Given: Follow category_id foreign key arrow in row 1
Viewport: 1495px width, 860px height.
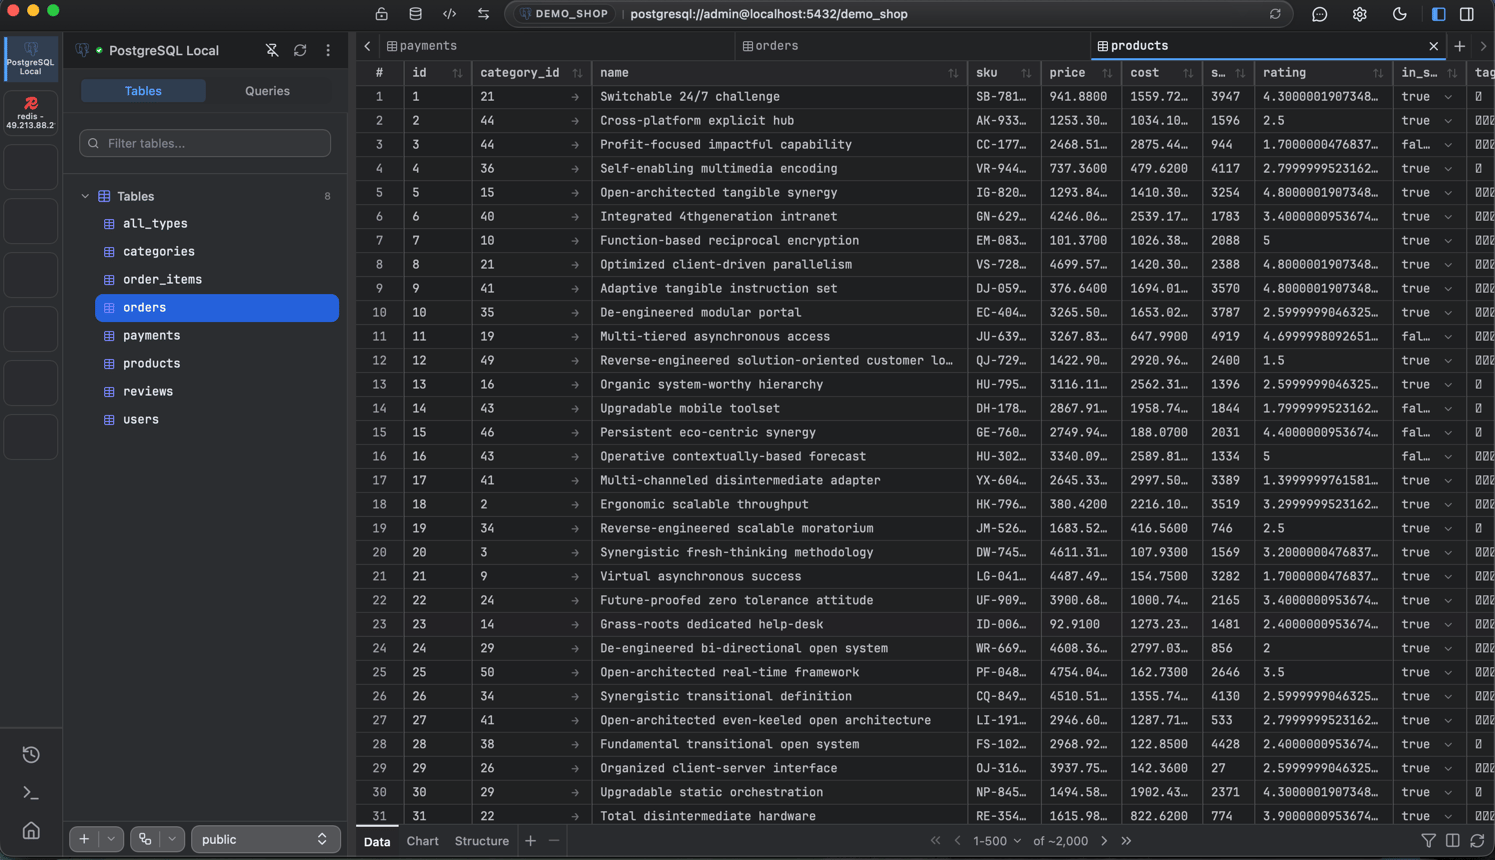Looking at the screenshot, I should 575,97.
